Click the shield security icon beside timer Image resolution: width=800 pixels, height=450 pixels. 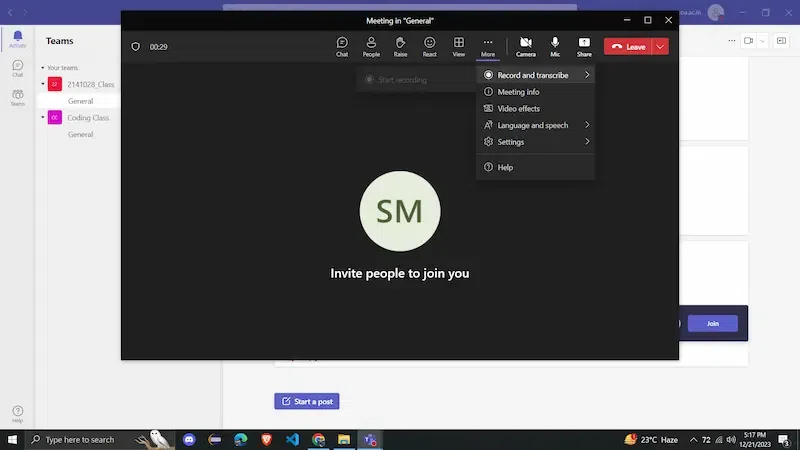pyautogui.click(x=135, y=46)
